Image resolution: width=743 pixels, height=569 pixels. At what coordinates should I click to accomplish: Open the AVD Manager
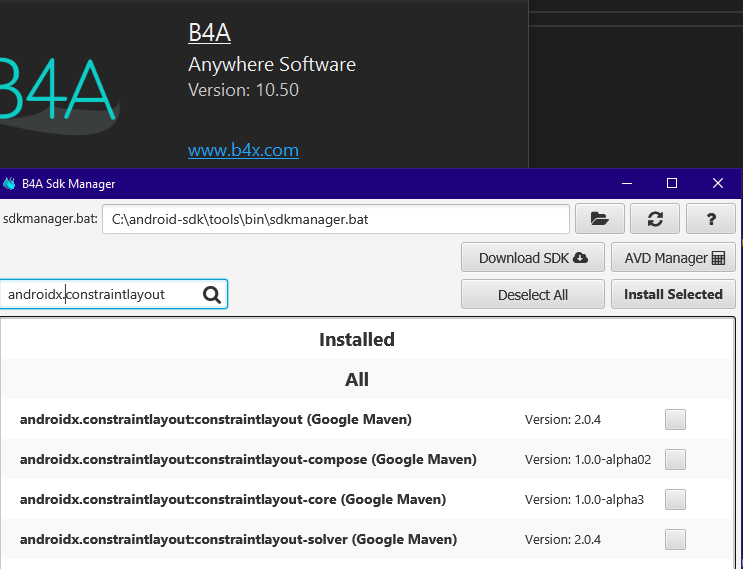673,257
